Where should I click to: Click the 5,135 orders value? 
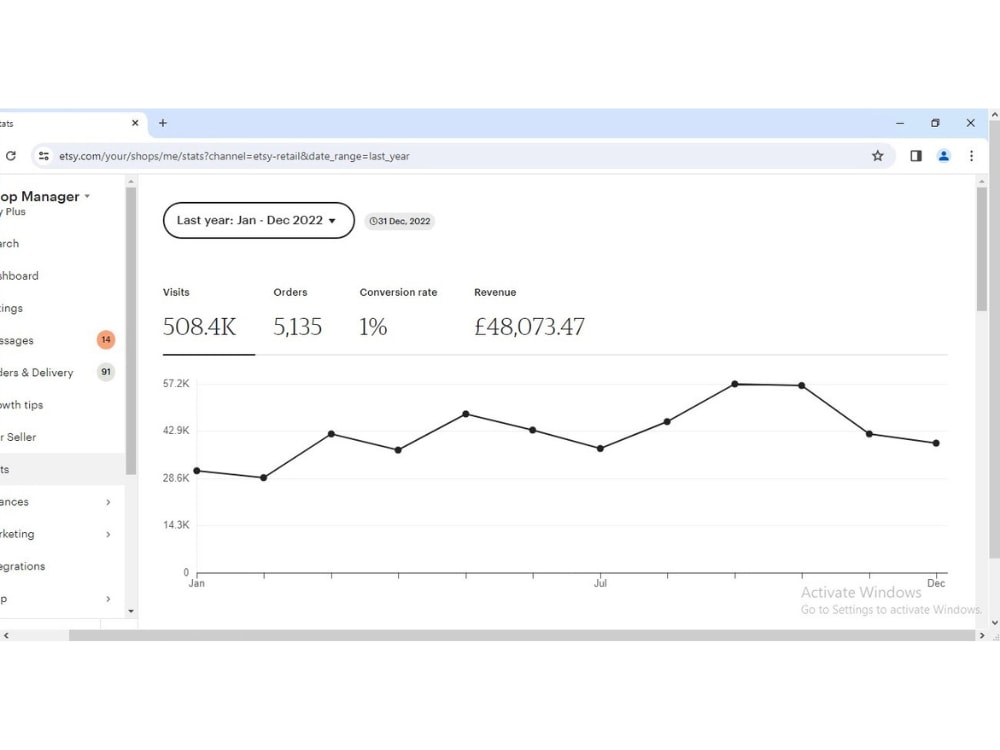click(298, 327)
